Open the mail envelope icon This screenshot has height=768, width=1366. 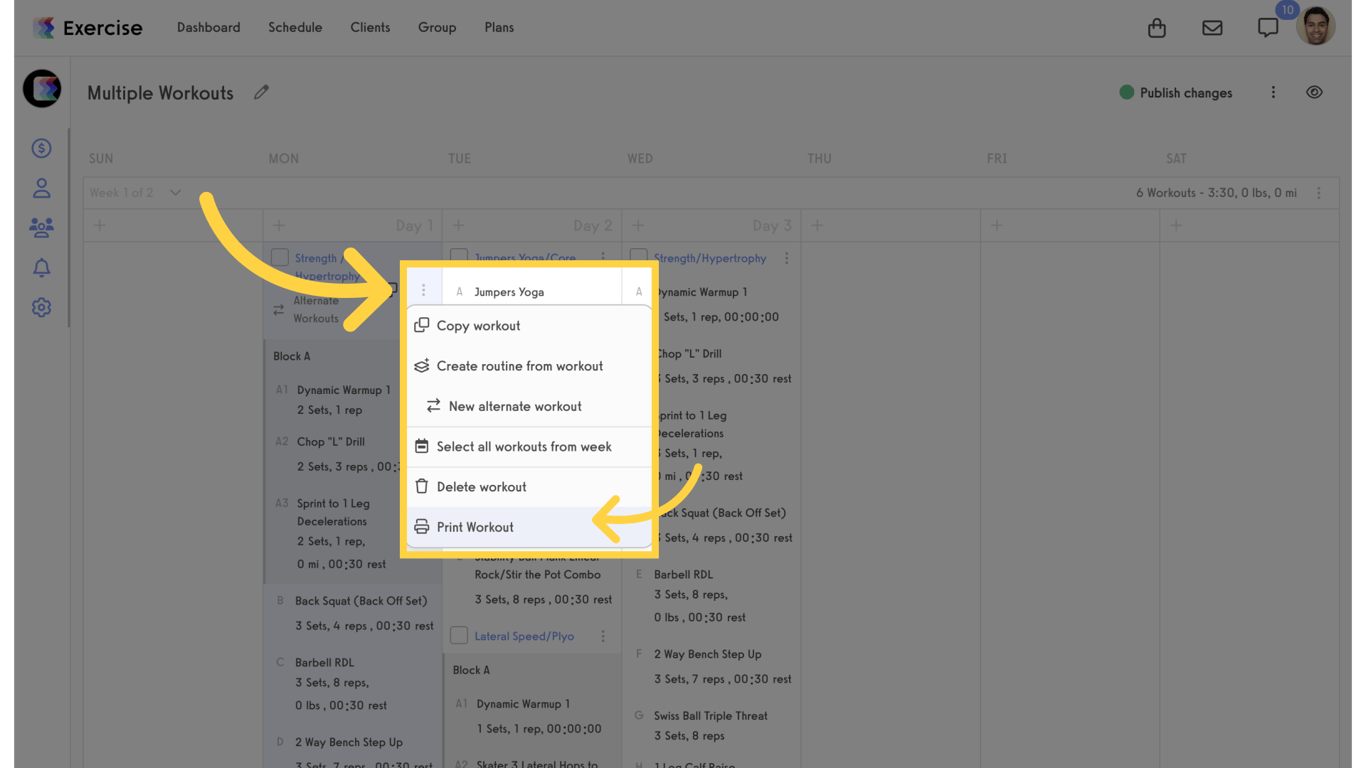pyautogui.click(x=1212, y=28)
